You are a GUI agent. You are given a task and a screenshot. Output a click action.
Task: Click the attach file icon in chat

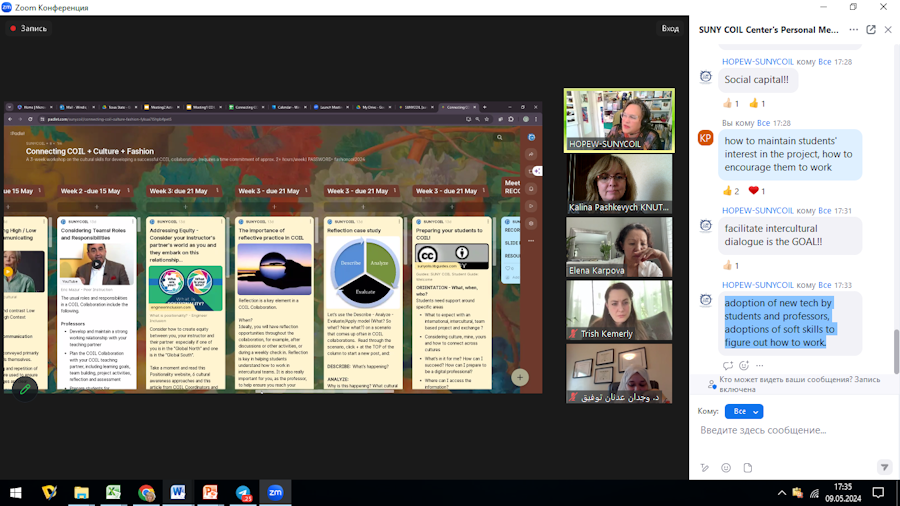(x=747, y=468)
